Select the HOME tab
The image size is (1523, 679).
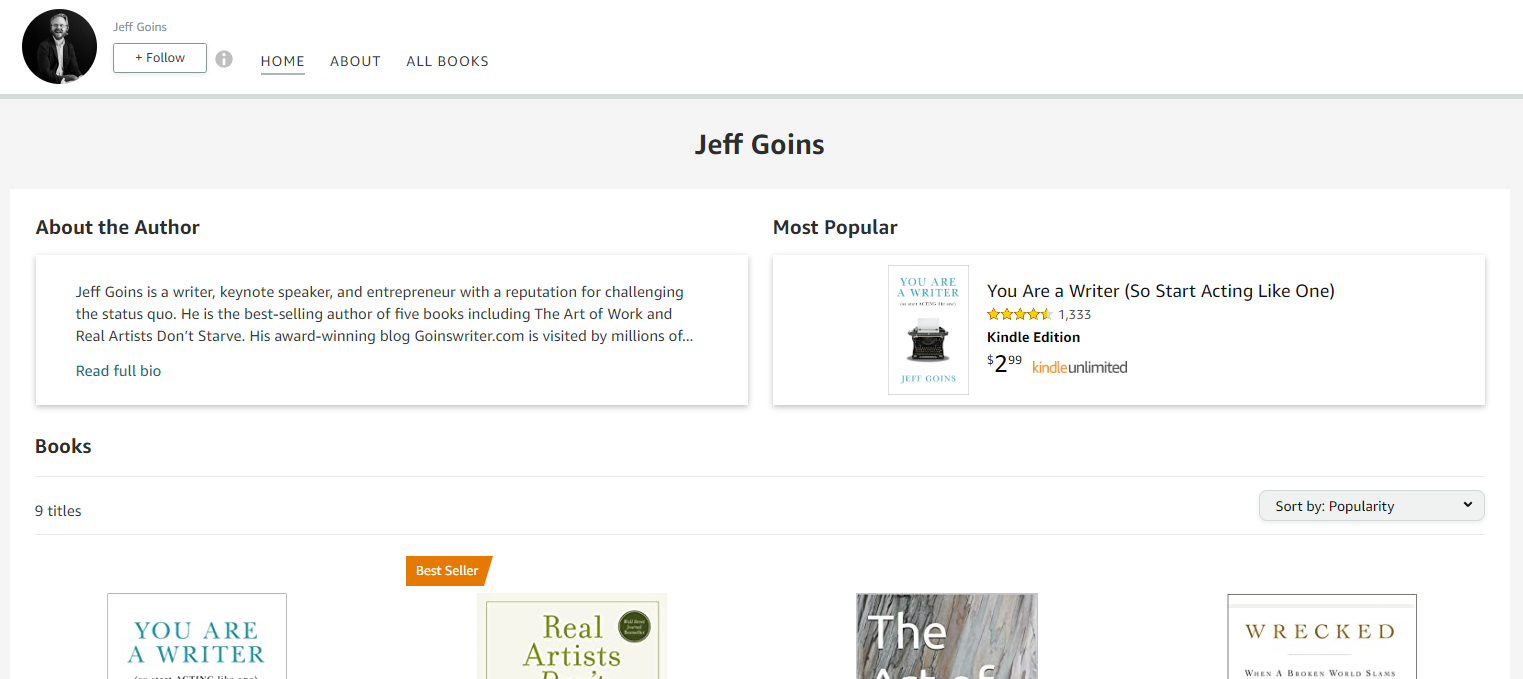click(282, 61)
